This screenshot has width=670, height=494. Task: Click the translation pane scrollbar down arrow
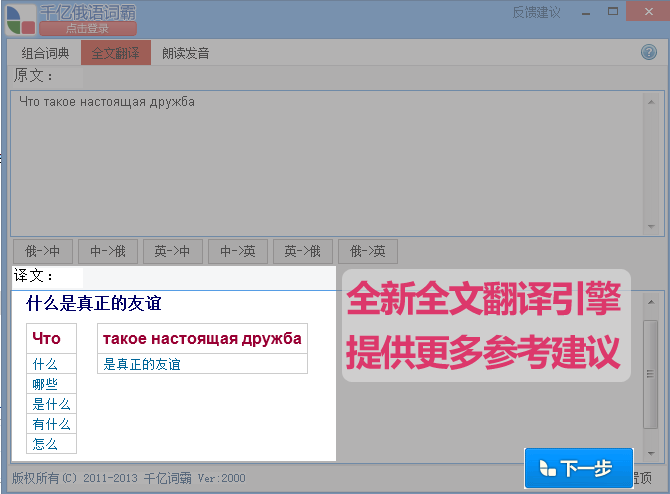pos(651,453)
